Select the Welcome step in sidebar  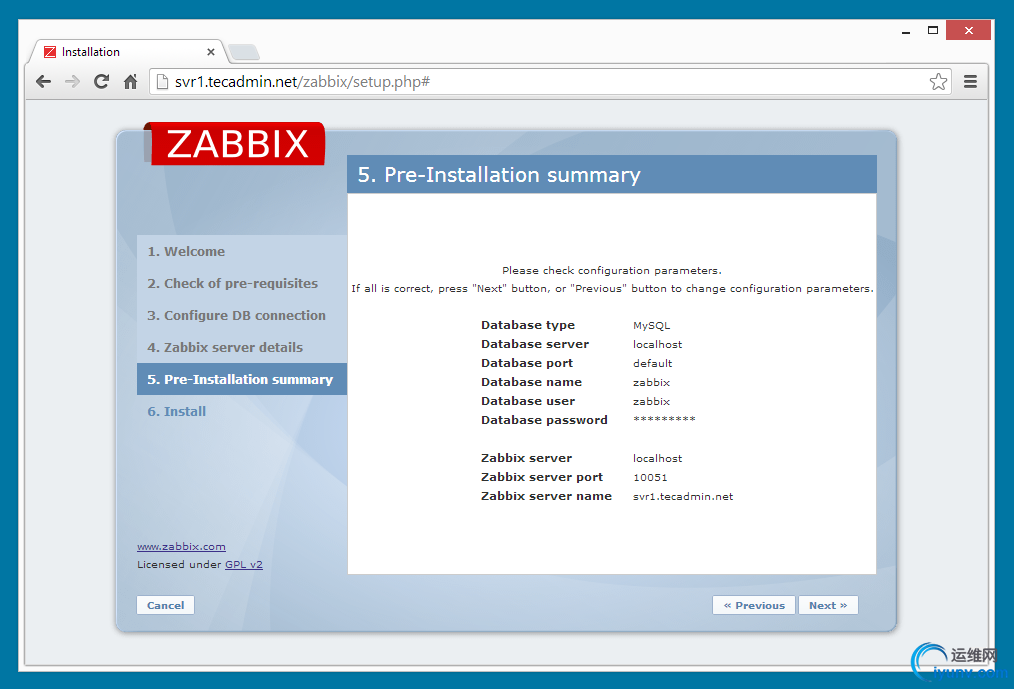click(185, 251)
